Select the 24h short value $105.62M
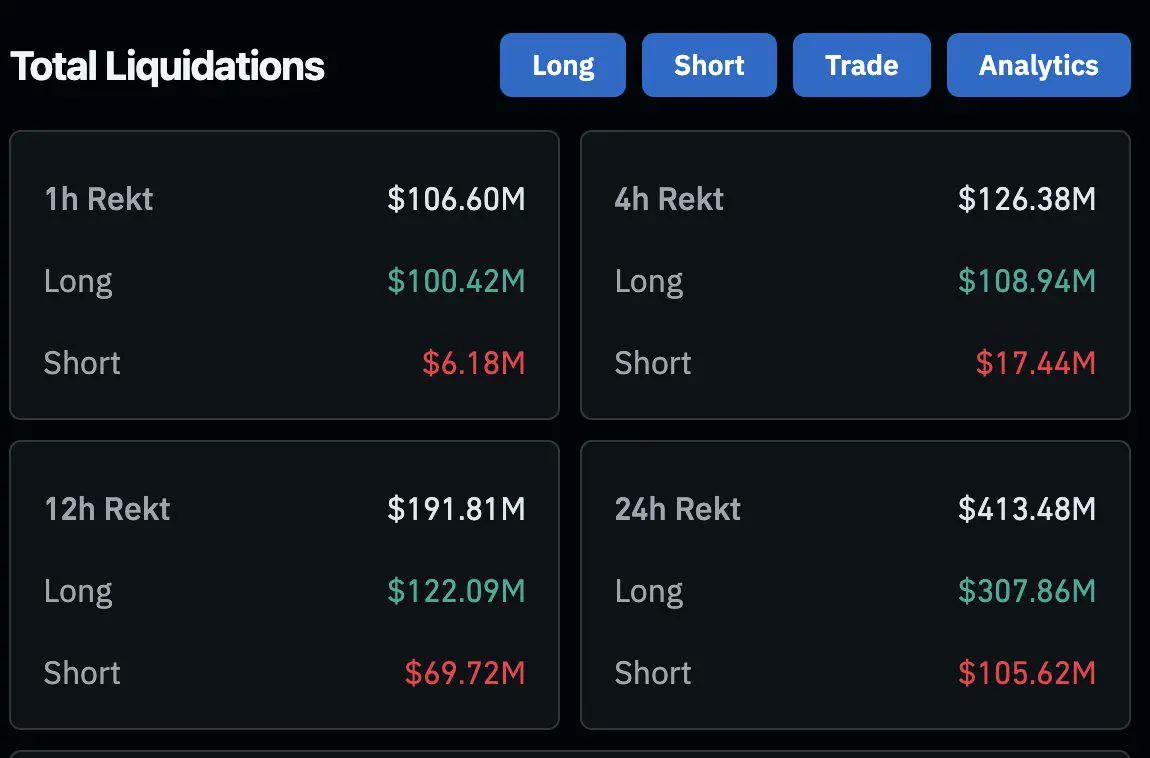 pos(1026,673)
